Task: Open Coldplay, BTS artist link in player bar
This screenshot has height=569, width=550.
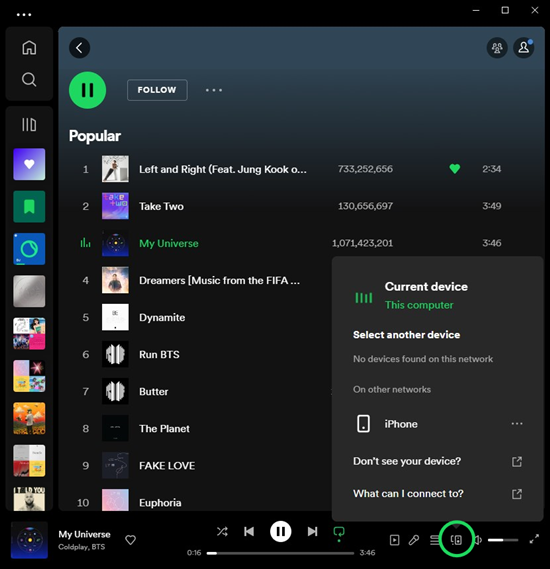Action: [x=82, y=547]
